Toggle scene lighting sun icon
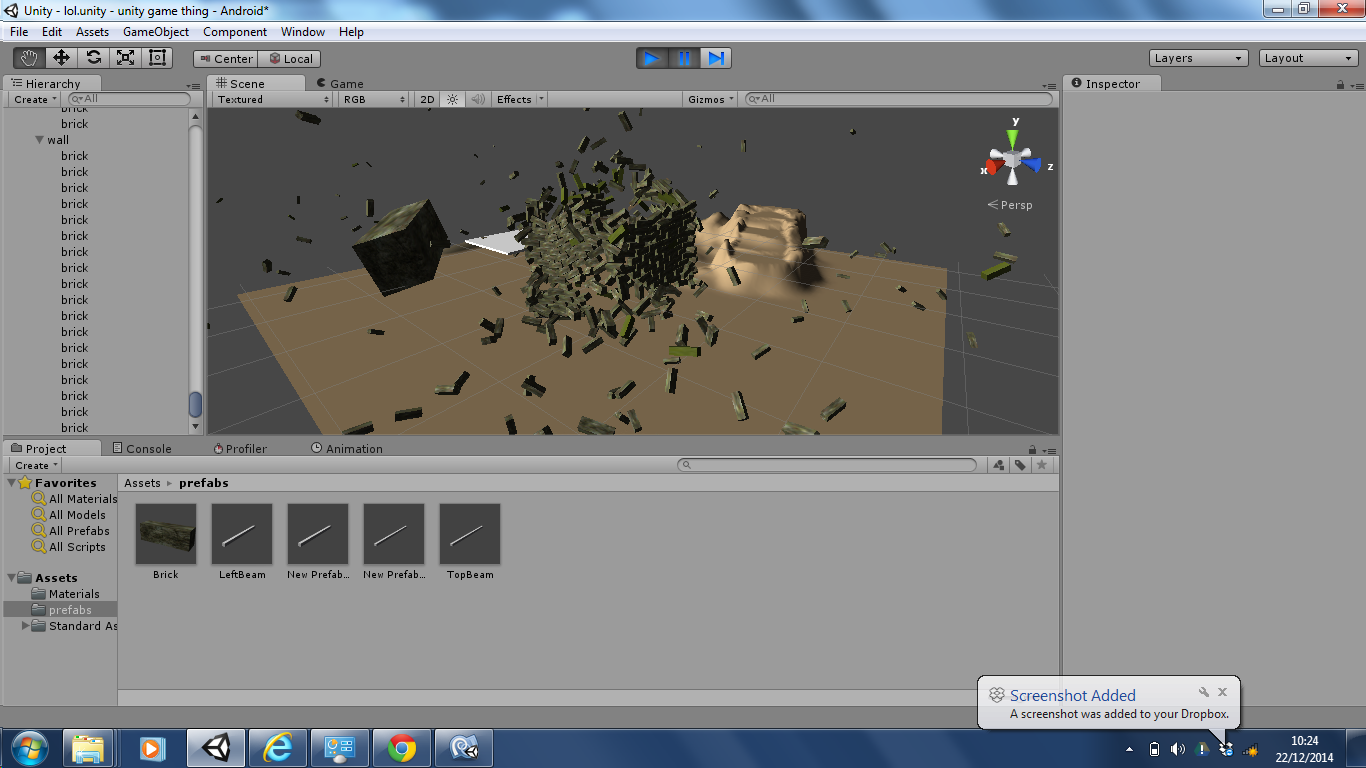 452,99
